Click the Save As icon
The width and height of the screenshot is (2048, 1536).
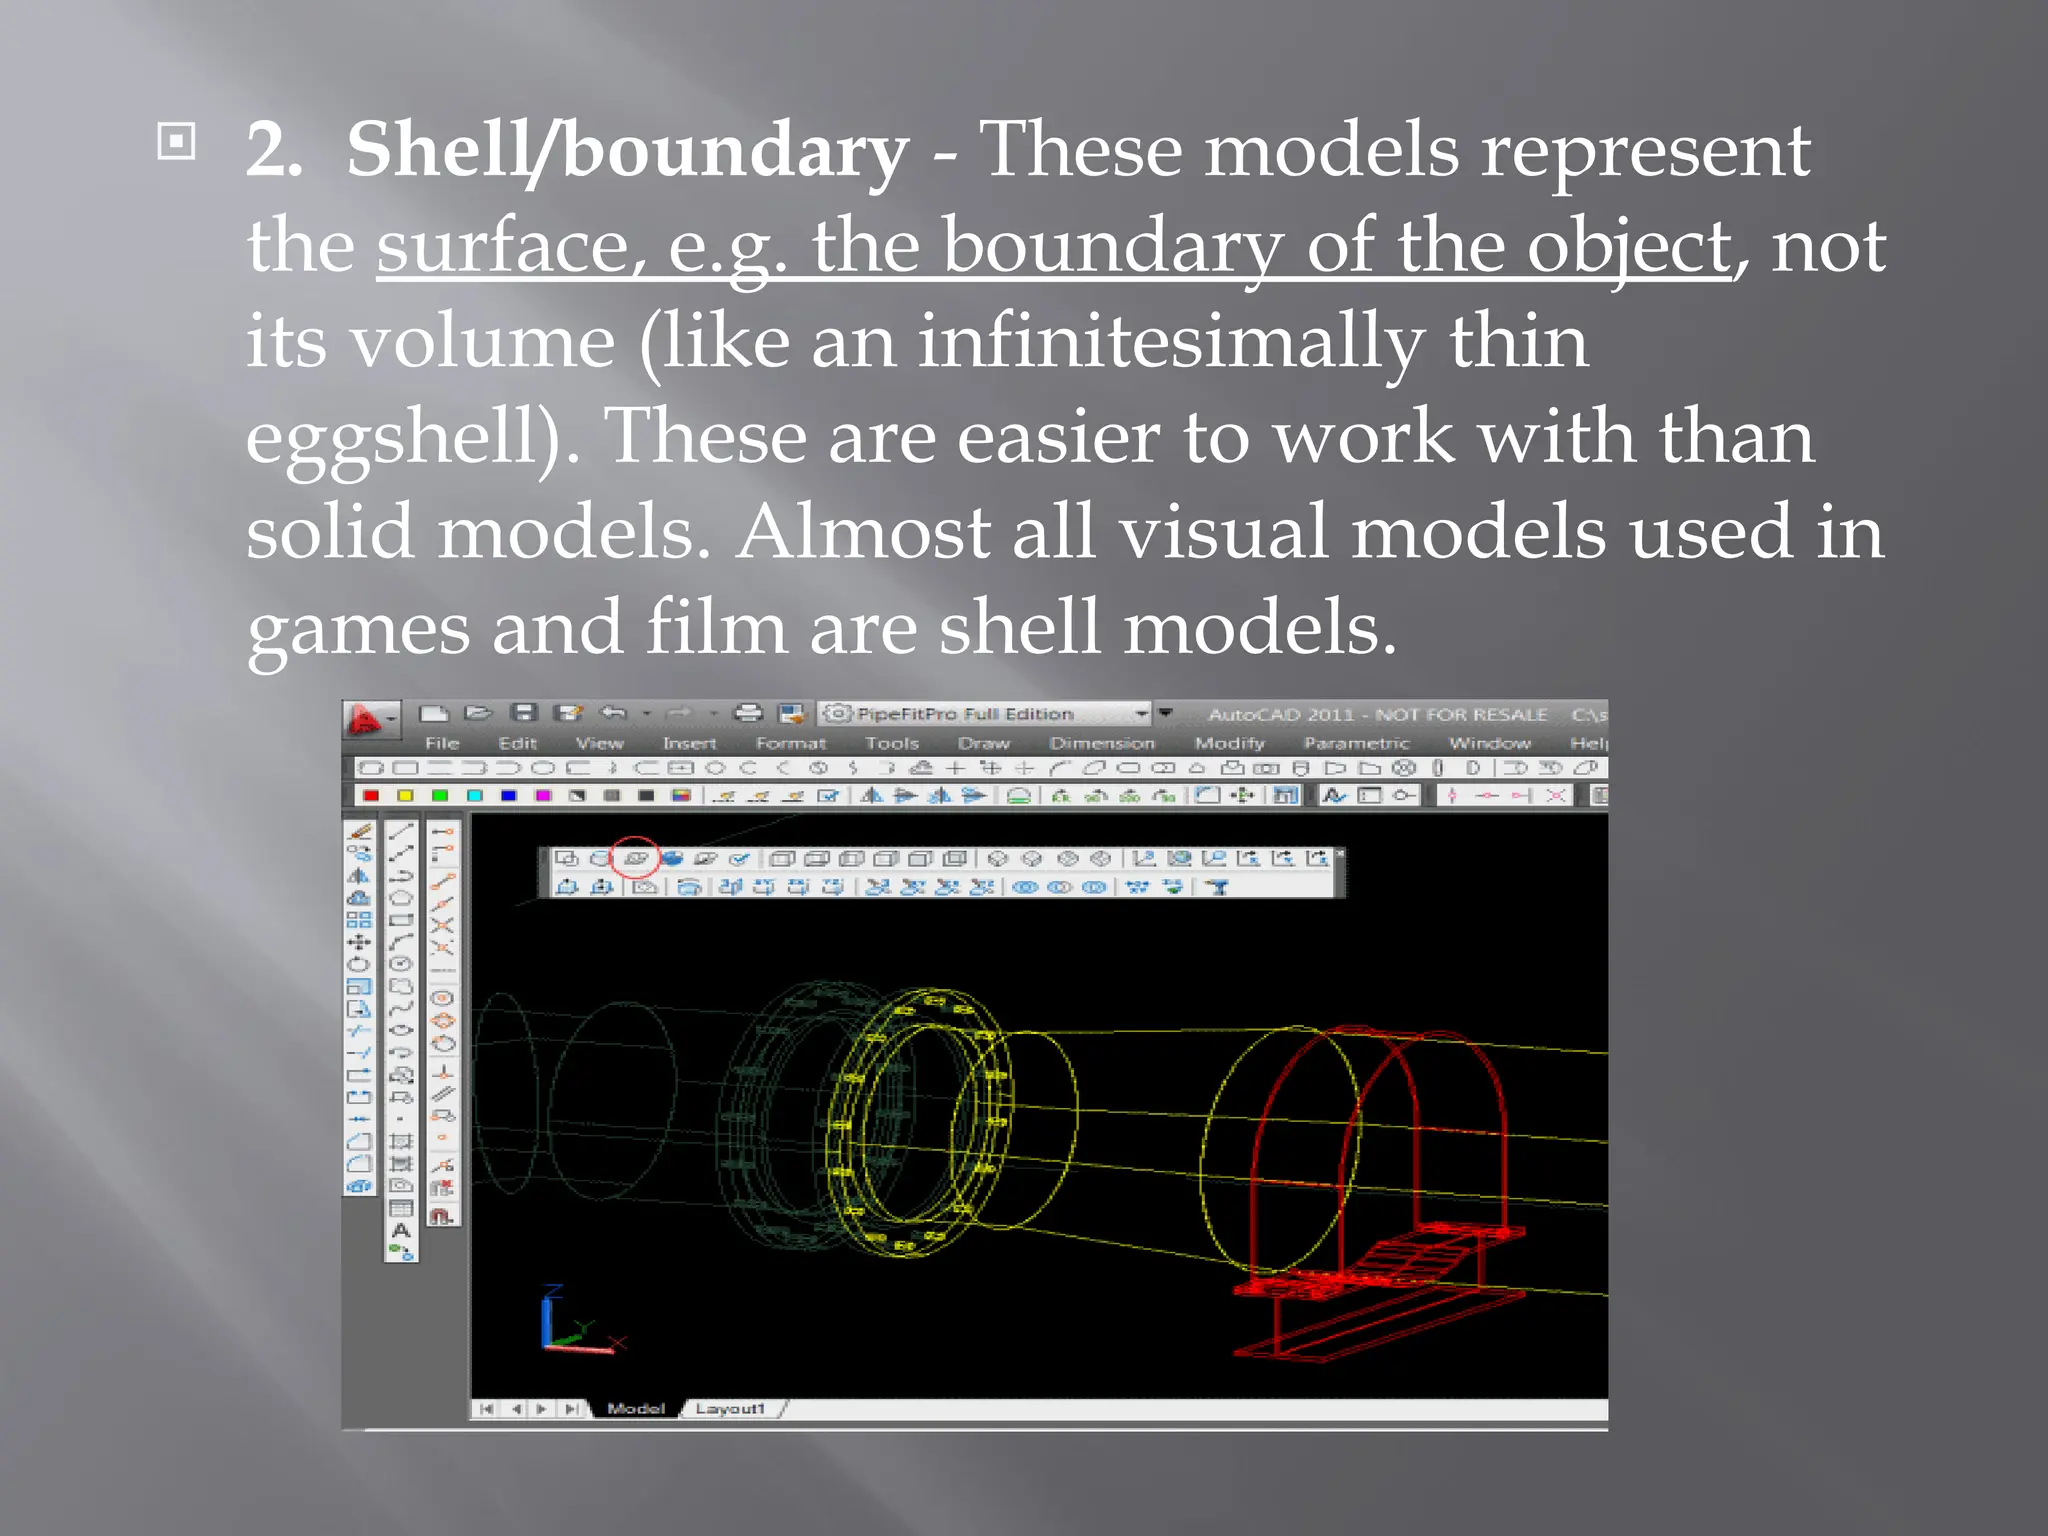tap(569, 713)
